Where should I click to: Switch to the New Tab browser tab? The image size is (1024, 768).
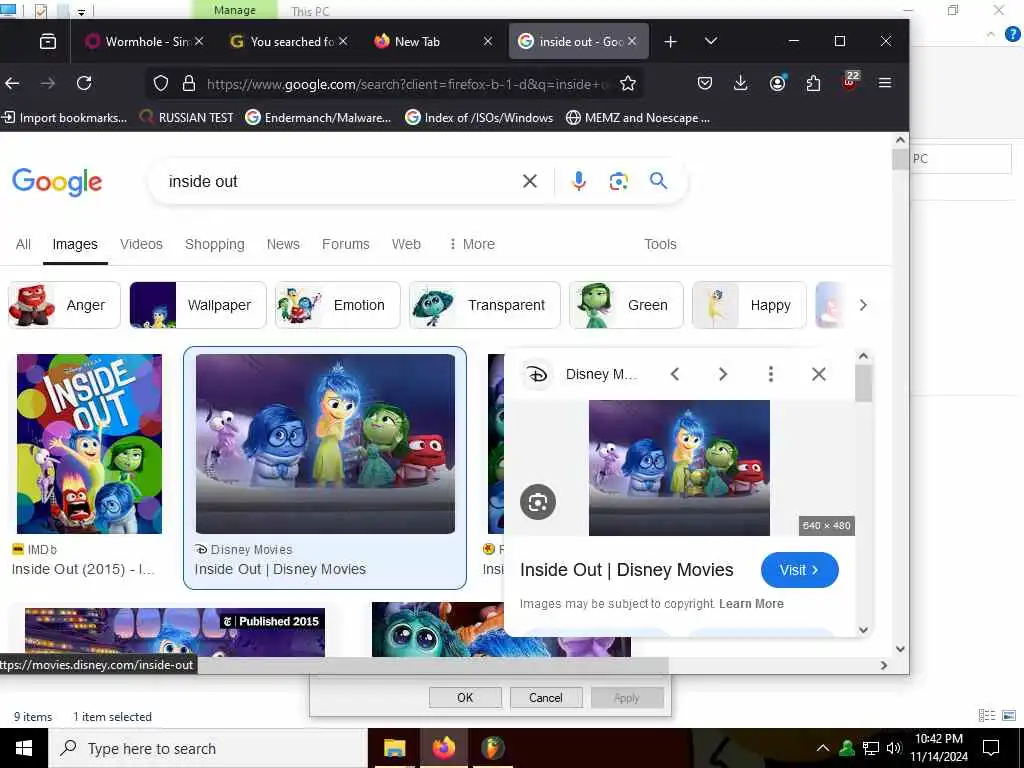click(432, 42)
